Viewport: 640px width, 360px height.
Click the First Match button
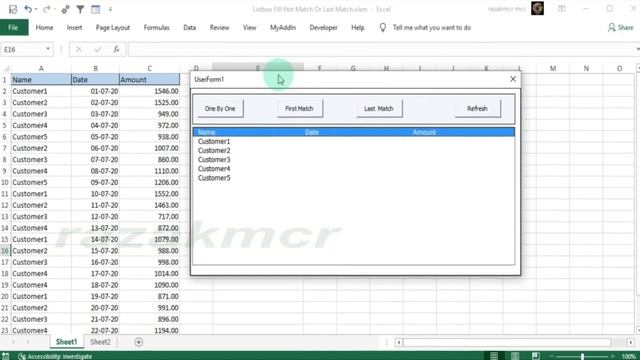pos(299,109)
